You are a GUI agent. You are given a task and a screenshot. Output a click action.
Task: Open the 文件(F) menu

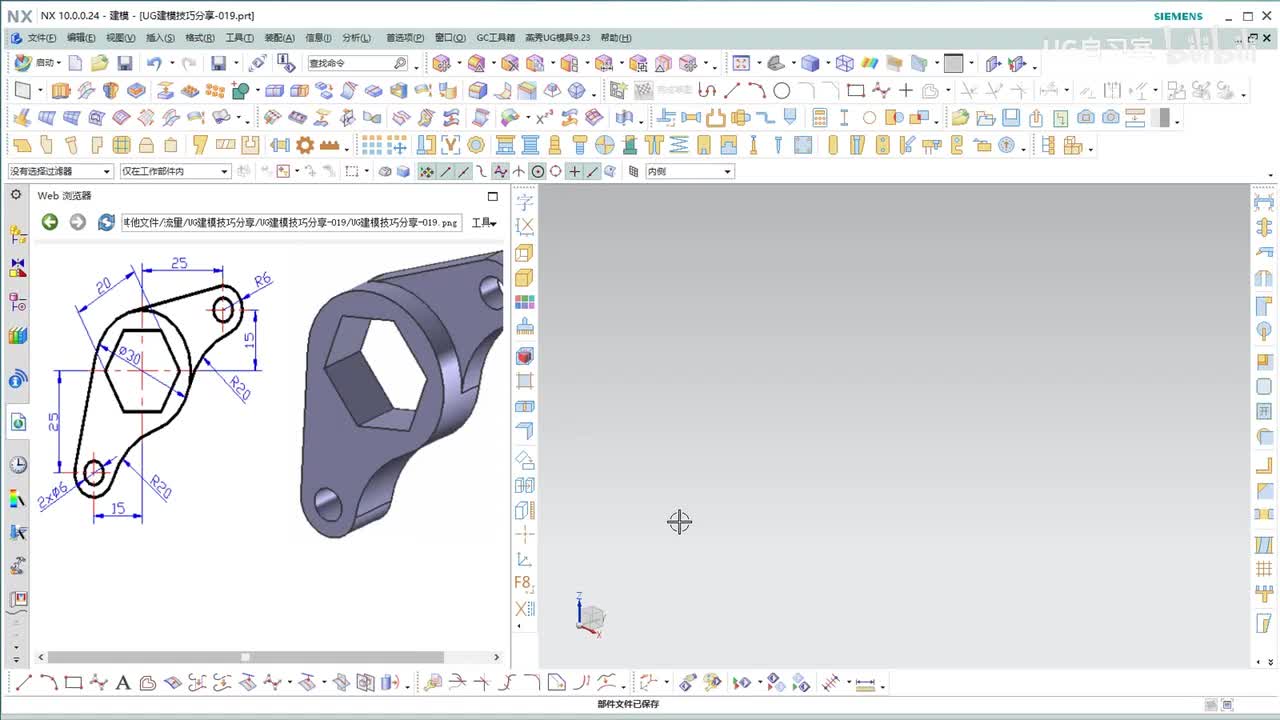click(41, 38)
